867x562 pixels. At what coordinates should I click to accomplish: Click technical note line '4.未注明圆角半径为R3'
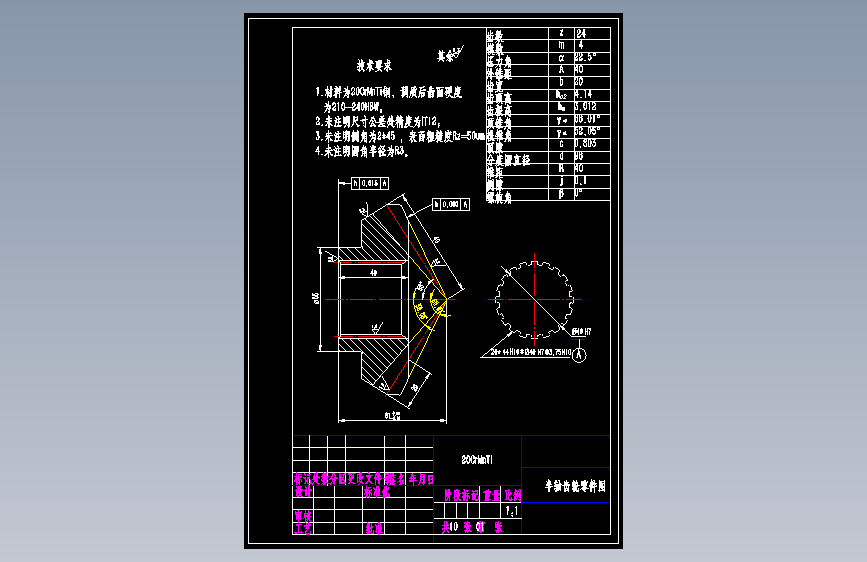click(362, 151)
